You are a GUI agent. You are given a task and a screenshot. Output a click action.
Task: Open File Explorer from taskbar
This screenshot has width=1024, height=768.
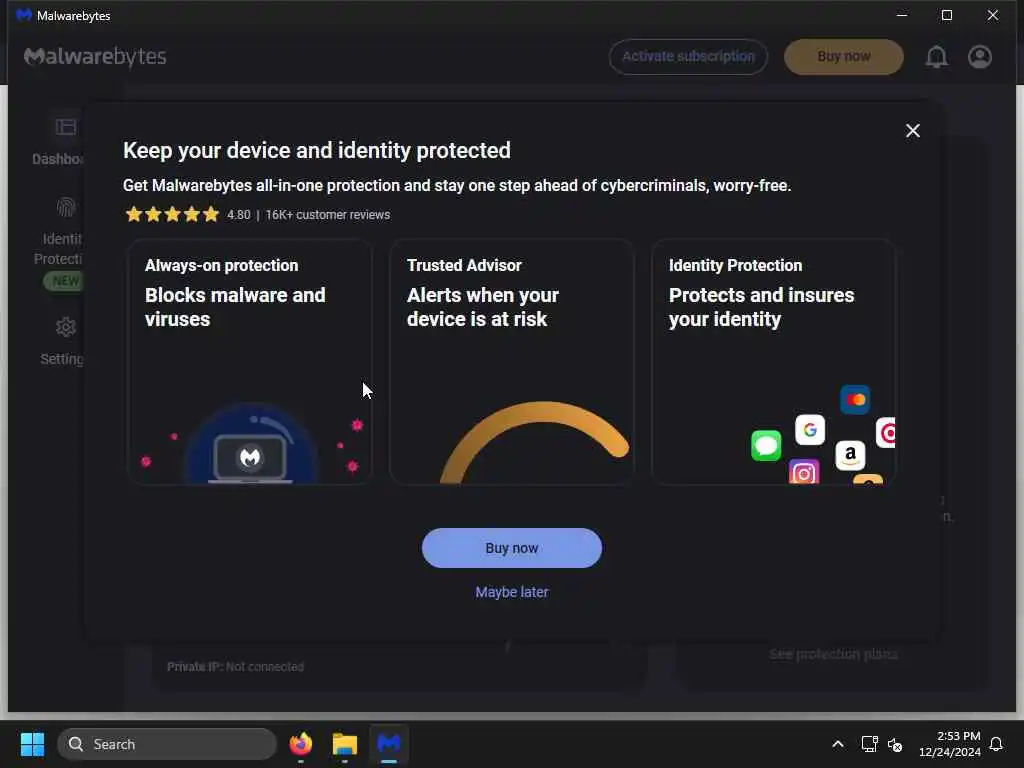344,744
